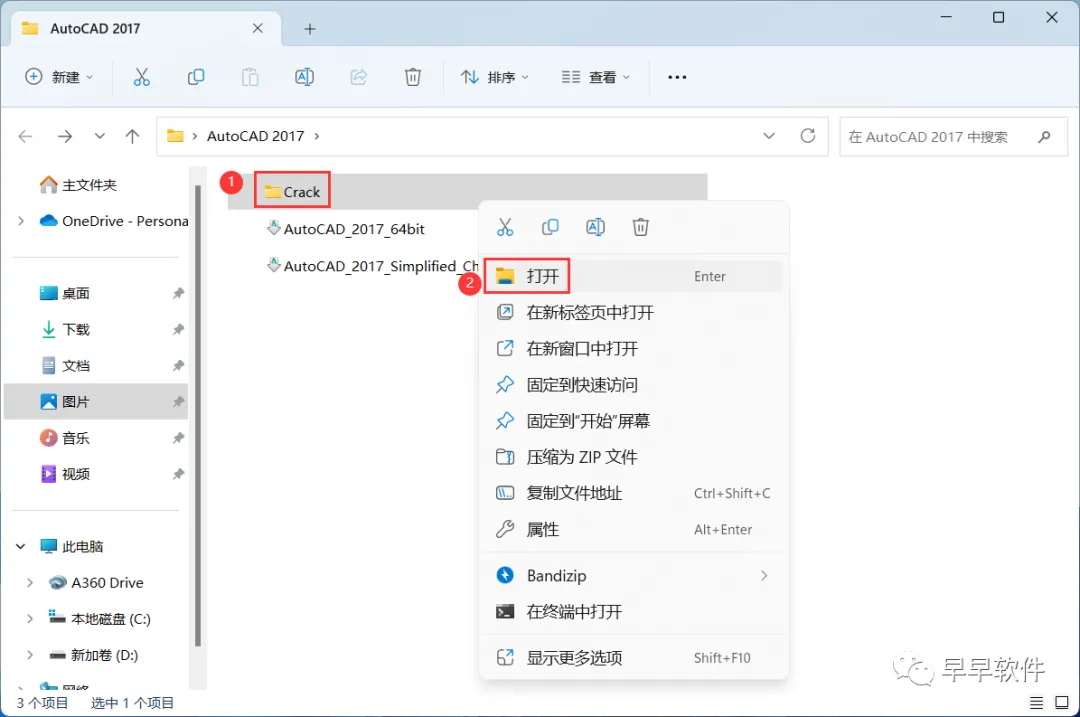Click AutoCAD 2017 breadcrumb in address bar
This screenshot has height=717, width=1080.
[x=256, y=136]
